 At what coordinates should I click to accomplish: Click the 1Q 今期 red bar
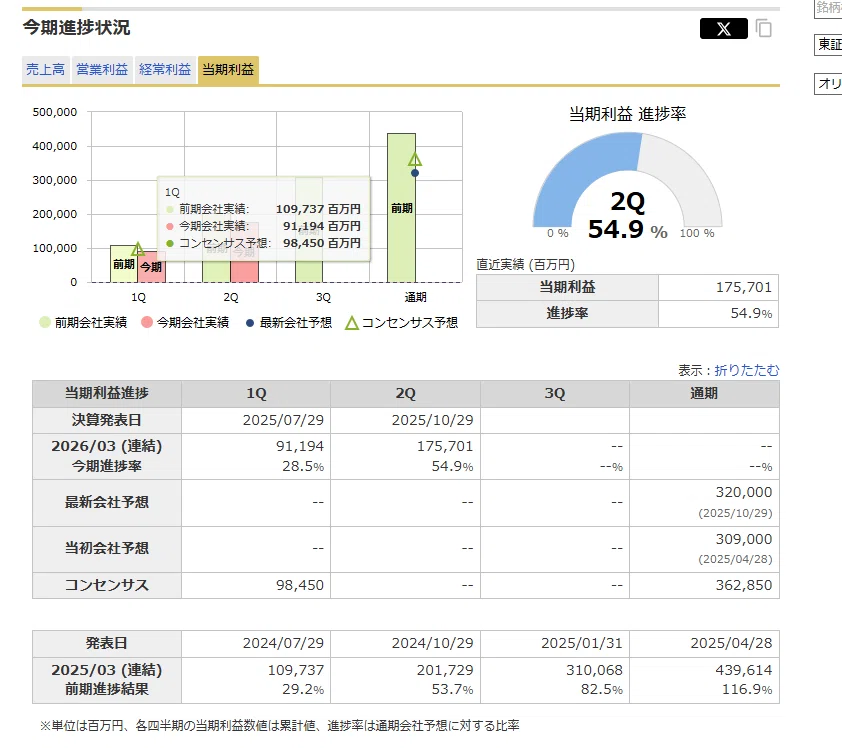pos(151,267)
